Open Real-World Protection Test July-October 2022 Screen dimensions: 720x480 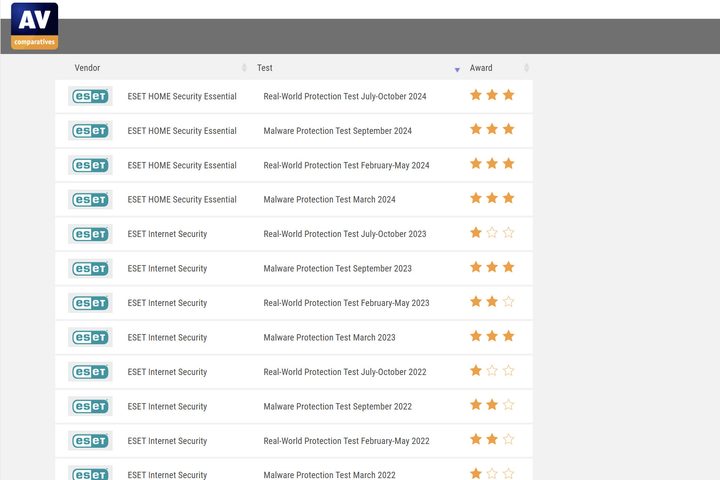(x=345, y=372)
